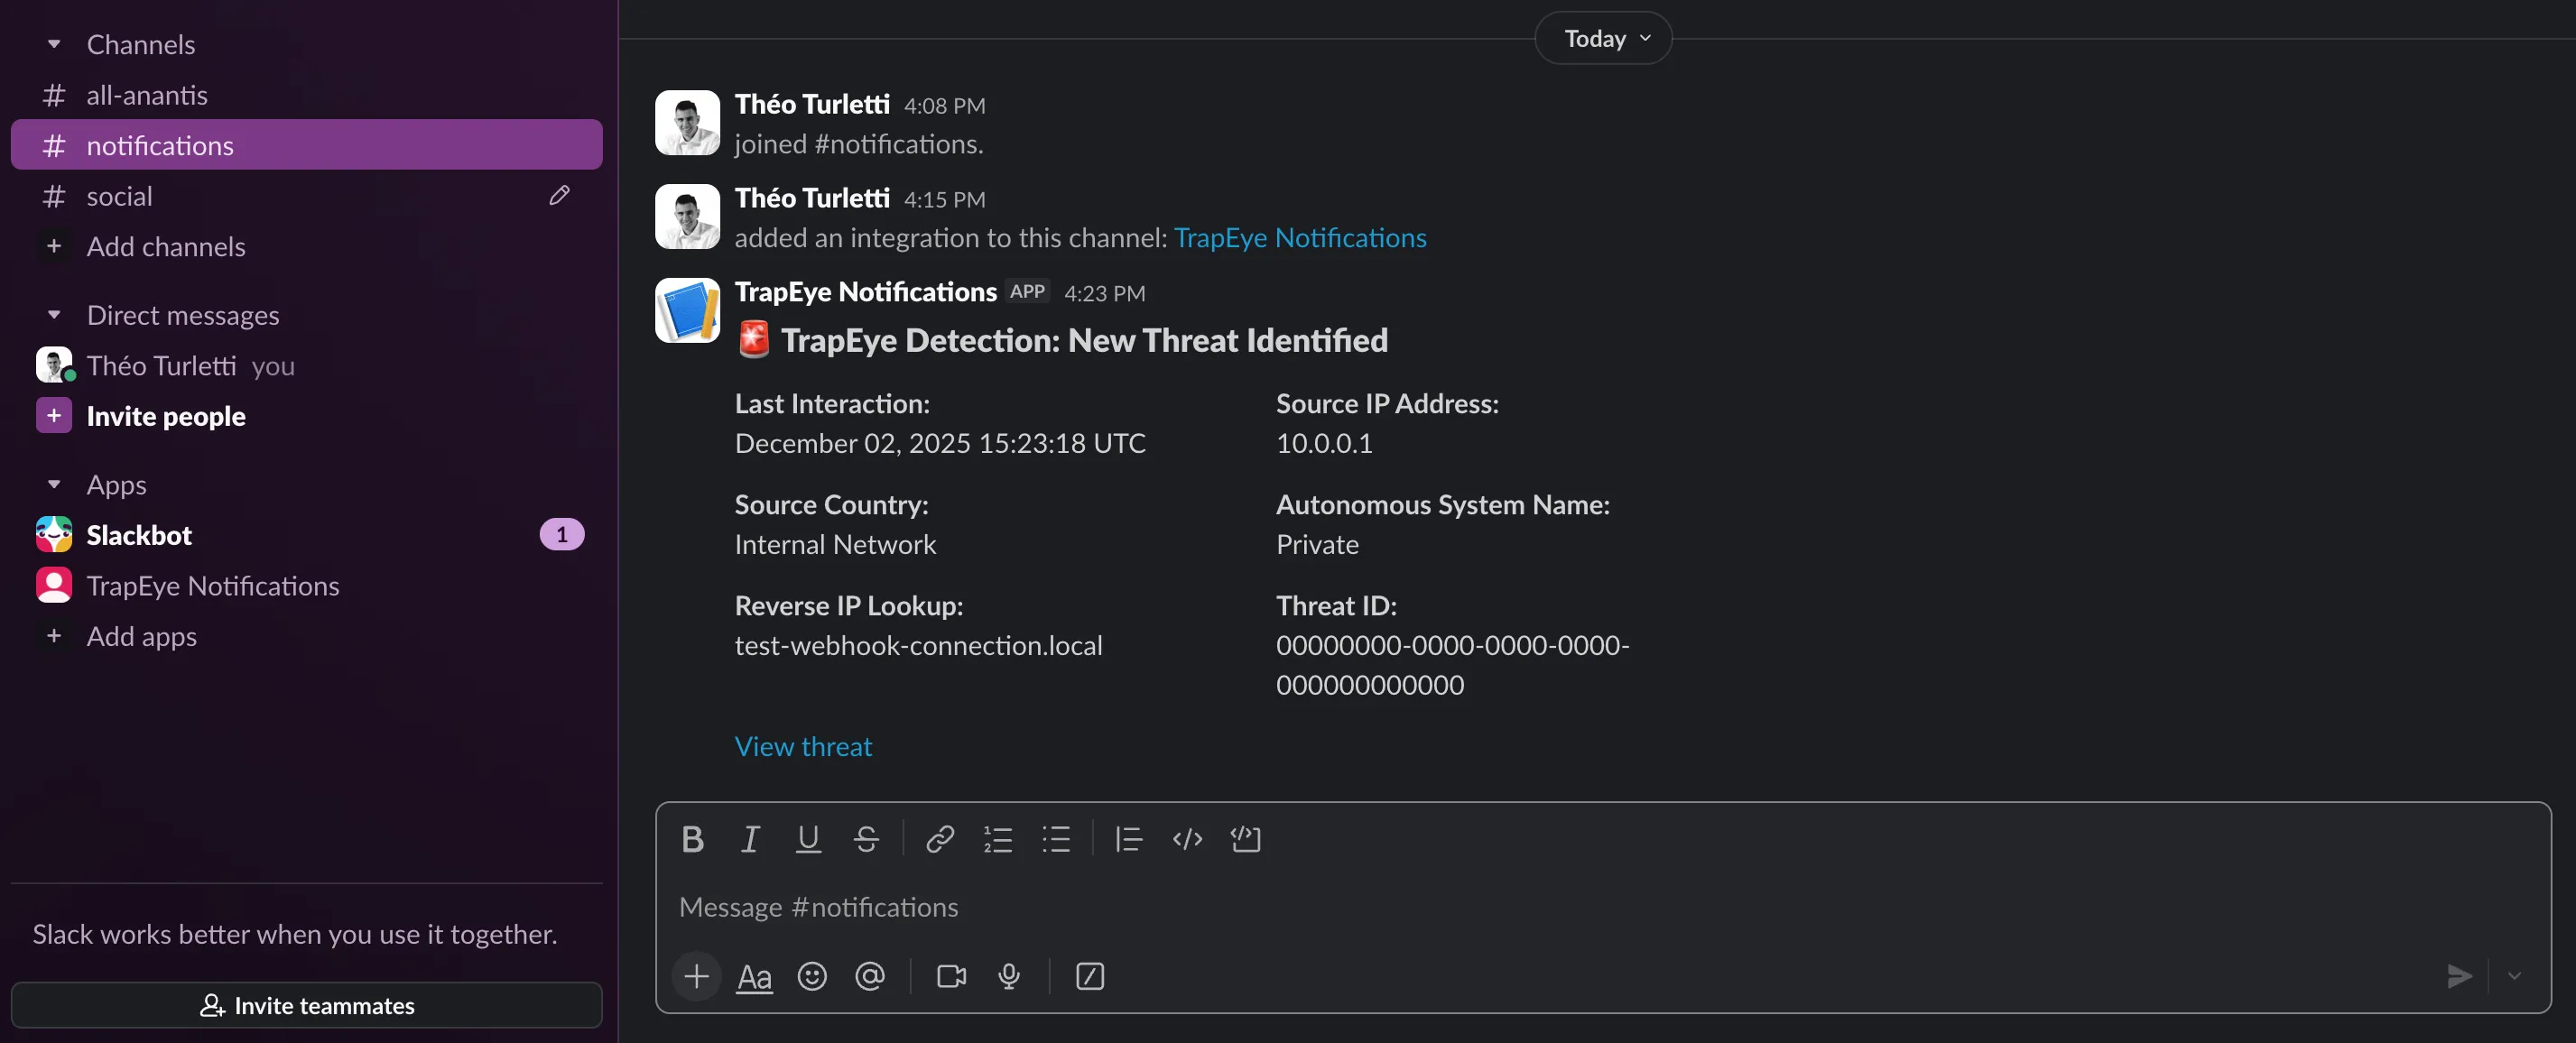Screen dimensions: 2576x1043
Task: Open the emoji picker
Action: pos(812,976)
